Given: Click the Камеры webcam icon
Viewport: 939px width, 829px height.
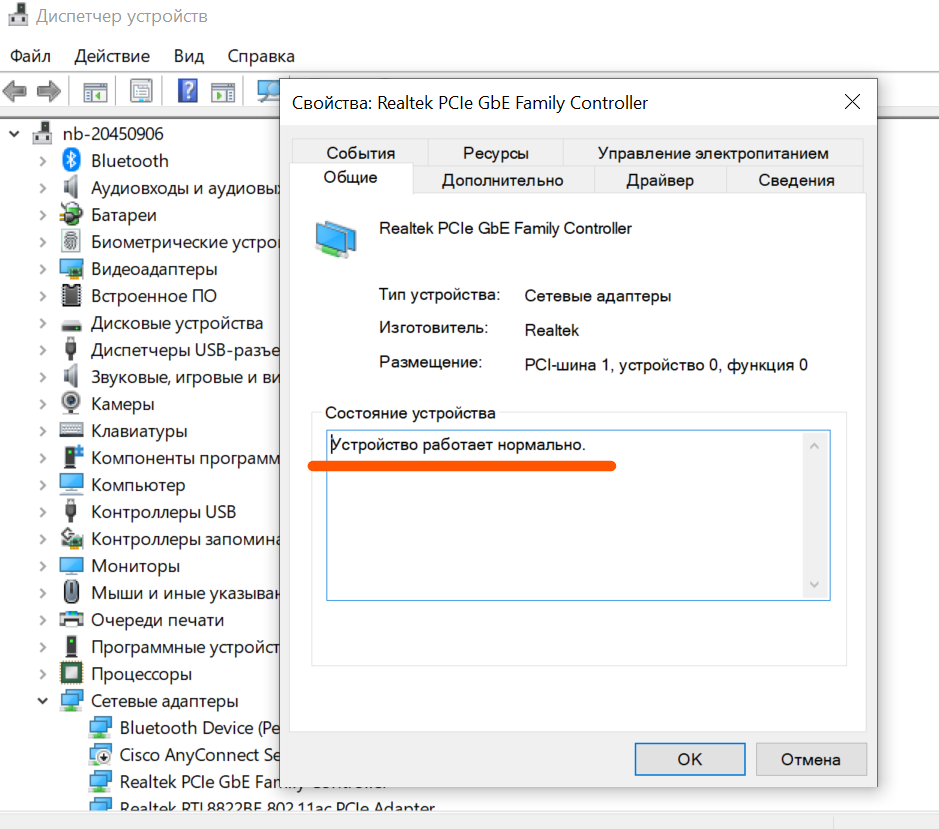Looking at the screenshot, I should click(71, 403).
